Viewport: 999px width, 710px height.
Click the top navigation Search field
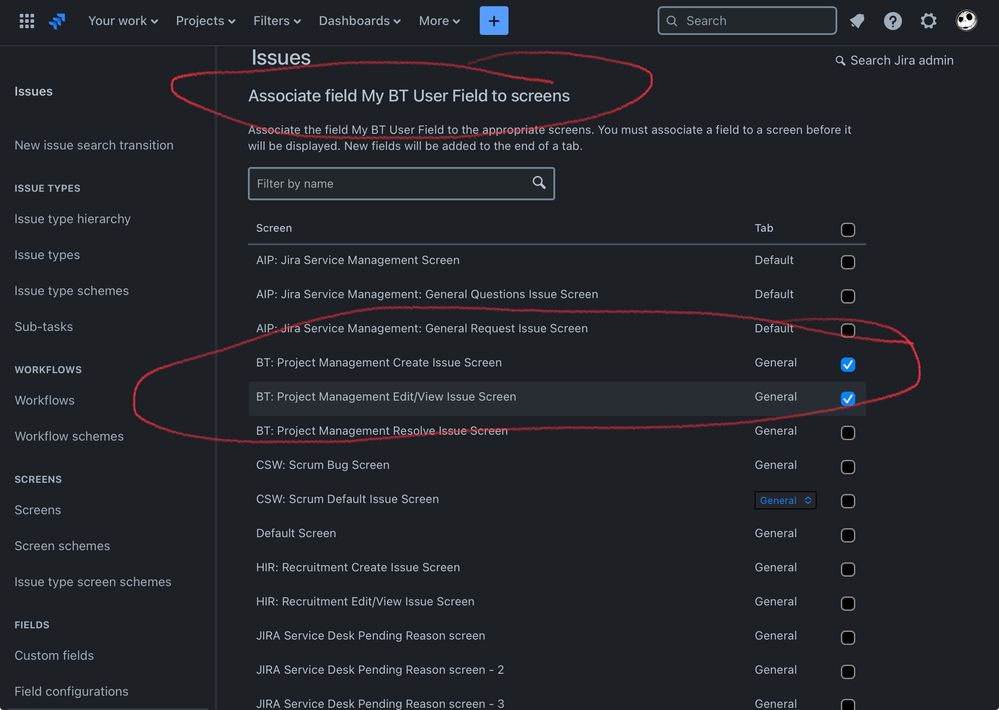point(747,21)
